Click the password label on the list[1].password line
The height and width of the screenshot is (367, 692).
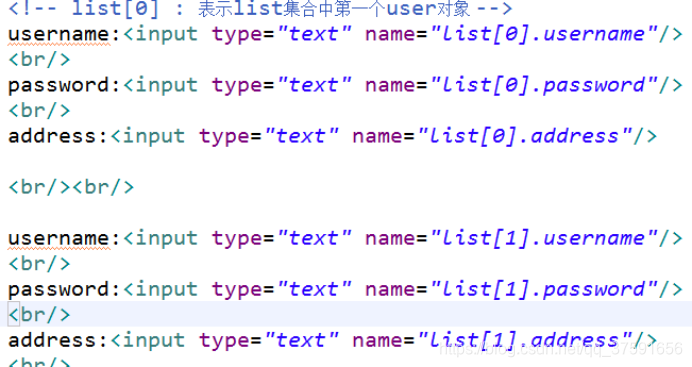click(59, 290)
